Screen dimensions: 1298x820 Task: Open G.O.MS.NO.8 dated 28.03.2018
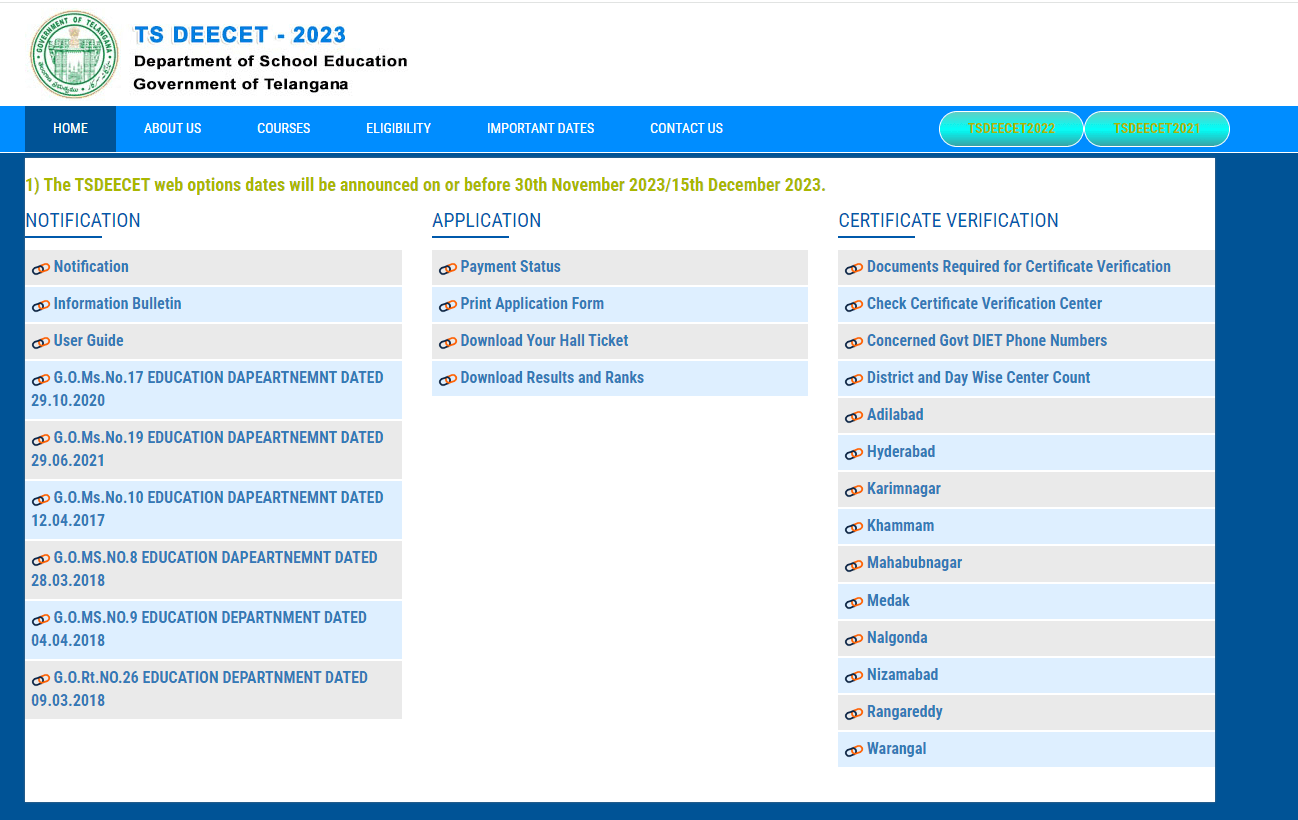tap(204, 569)
